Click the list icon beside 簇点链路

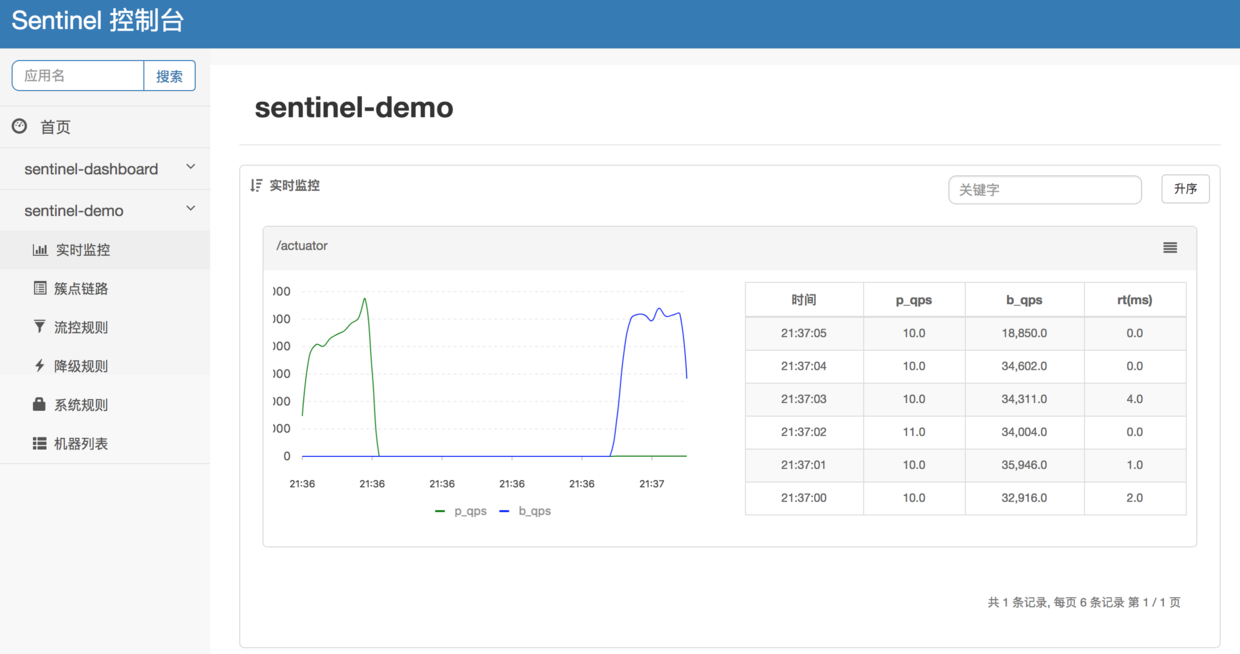point(40,288)
